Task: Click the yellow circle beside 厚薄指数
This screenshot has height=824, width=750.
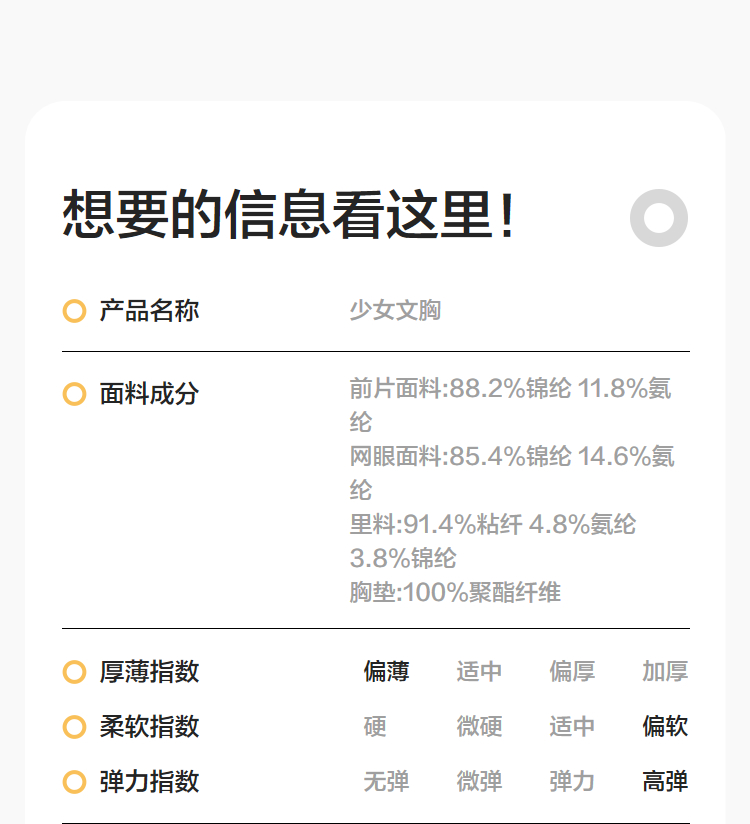Action: [x=74, y=672]
